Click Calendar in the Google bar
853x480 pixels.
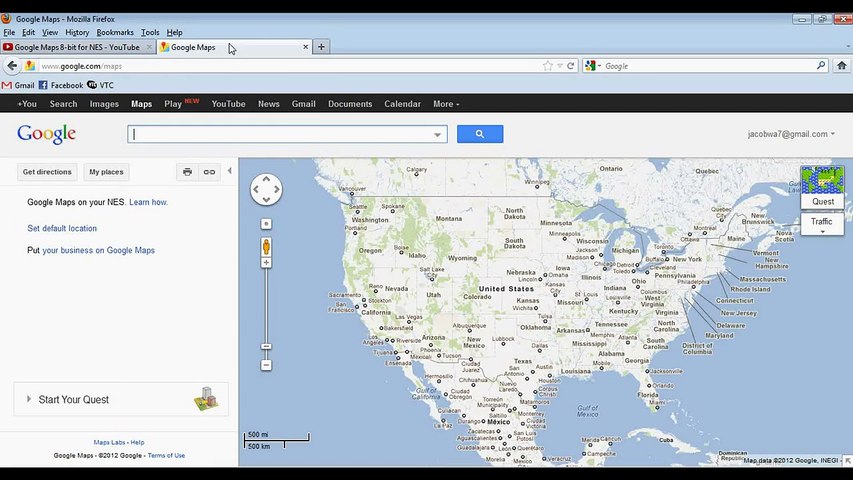point(403,104)
